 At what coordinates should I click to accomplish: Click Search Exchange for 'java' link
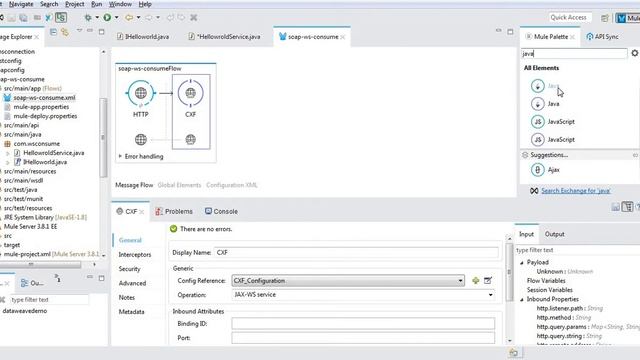click(x=576, y=191)
